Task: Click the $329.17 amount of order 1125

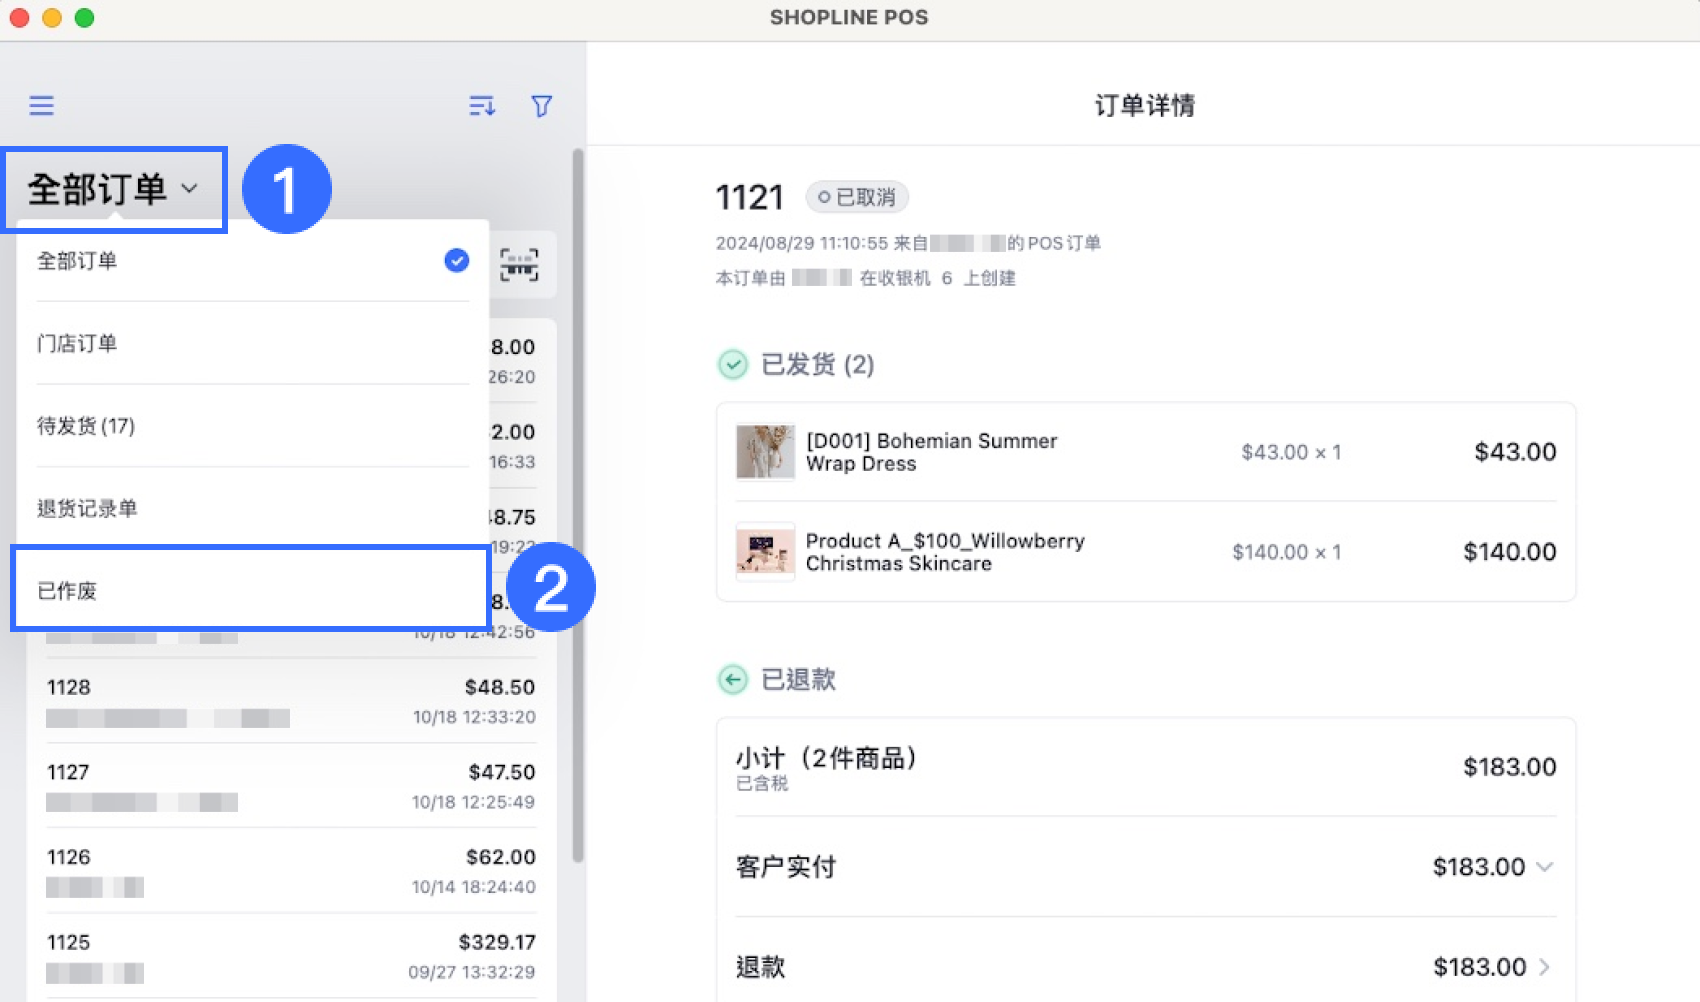Action: point(497,942)
